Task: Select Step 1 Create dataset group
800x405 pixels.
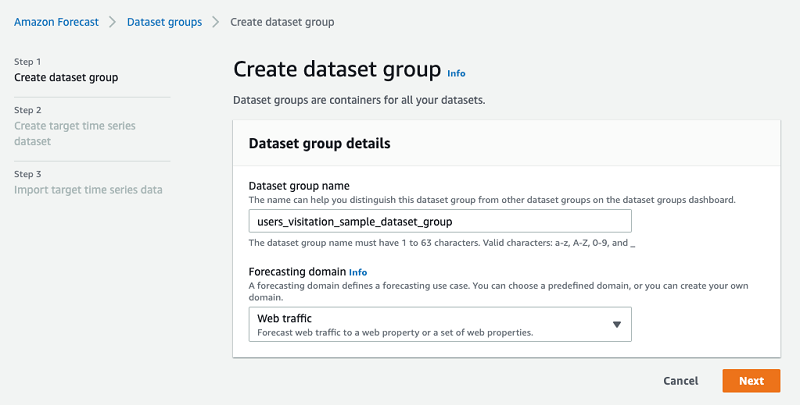Action: click(66, 77)
